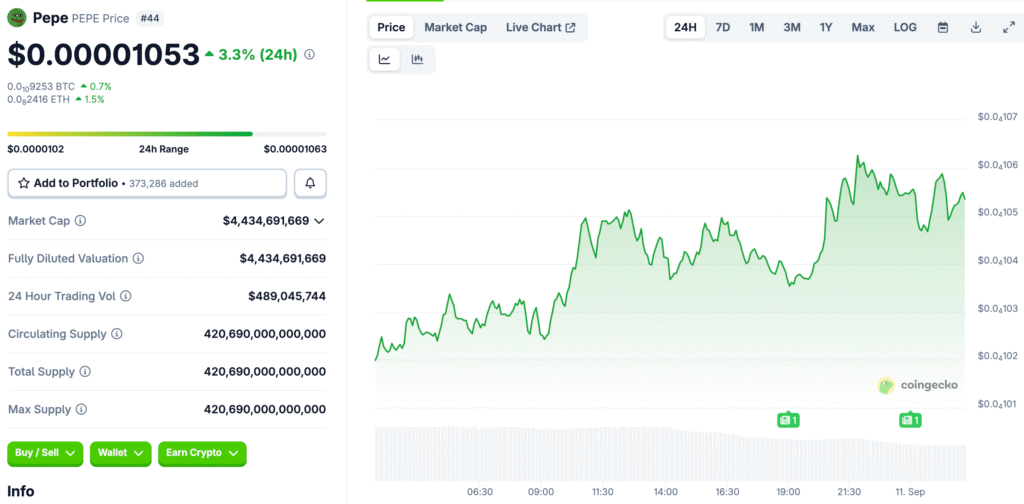1024x504 pixels.
Task: Expand the Market Cap value chevron
Action: [x=319, y=221]
